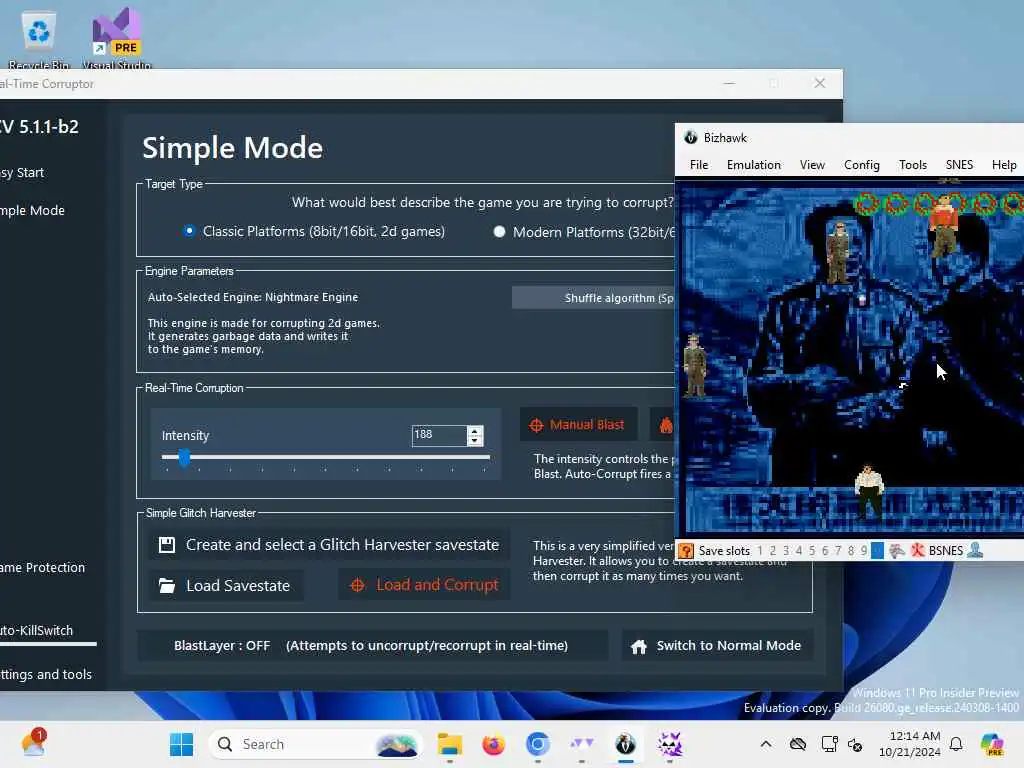Screen dimensions: 1024x768
Task: Click the Bizhawk question block status icon
Action: coord(686,551)
